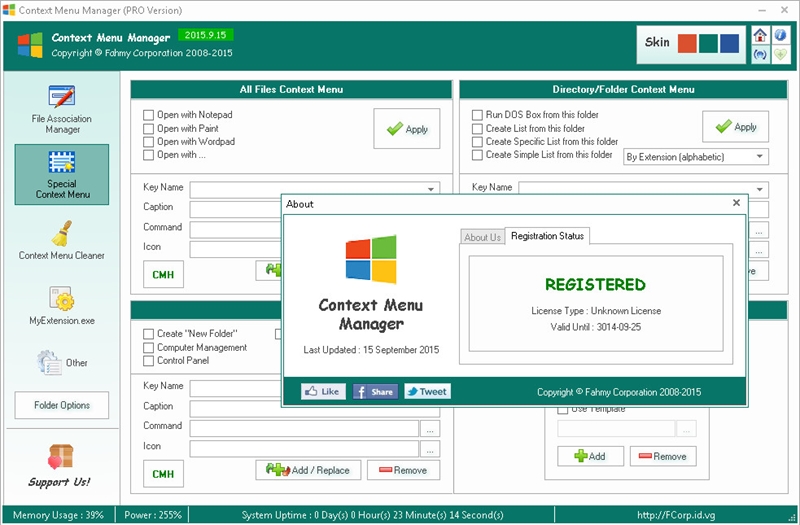Open the Other section
Viewport: 800px width, 525px height.
pyautogui.click(x=62, y=362)
